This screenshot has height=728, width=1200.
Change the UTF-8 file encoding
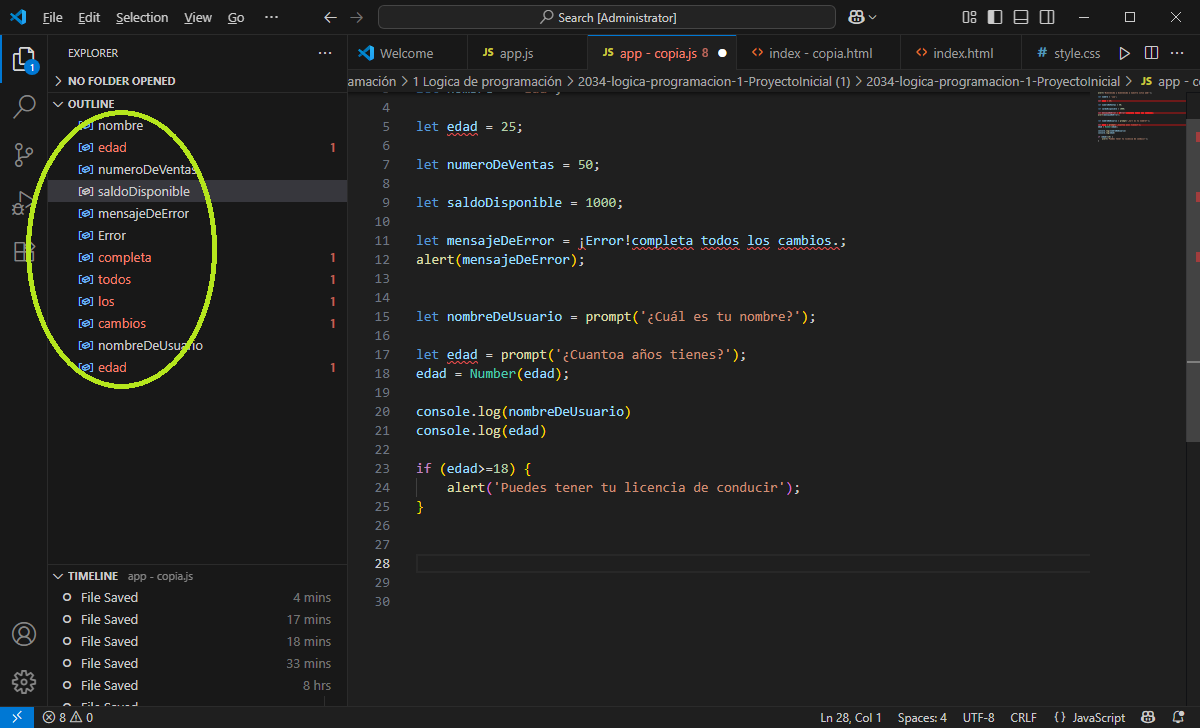coord(978,717)
